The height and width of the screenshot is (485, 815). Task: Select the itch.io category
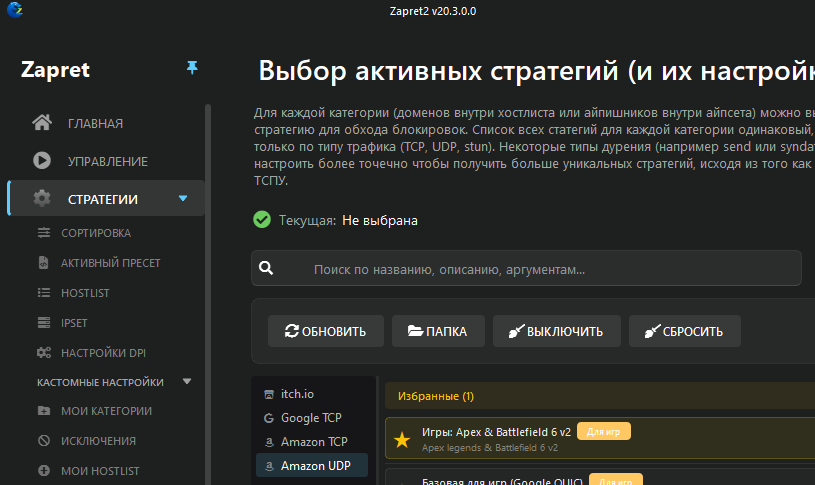click(x=312, y=394)
